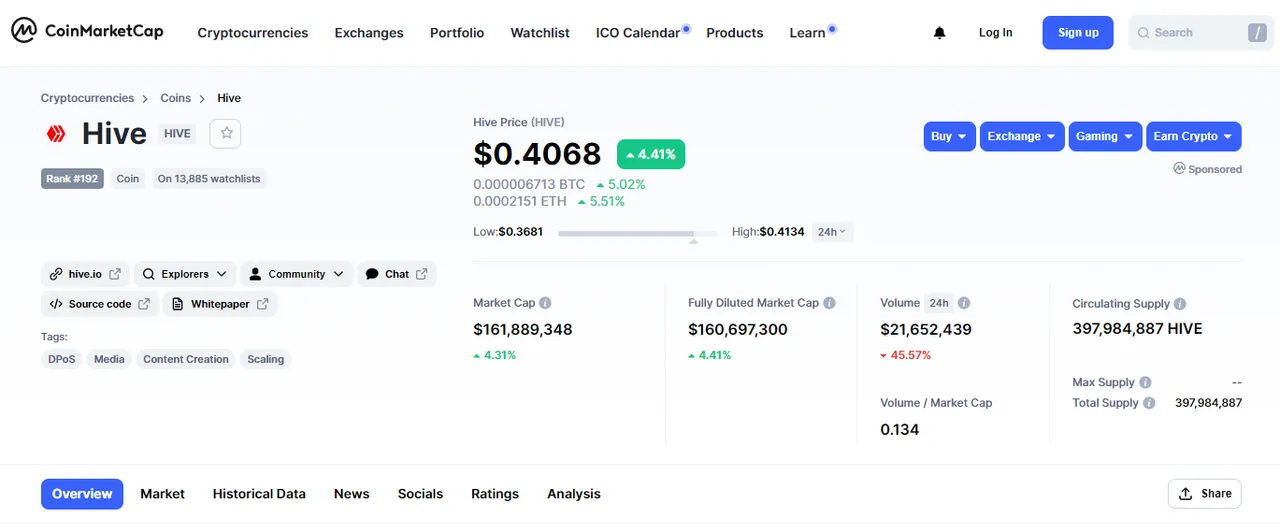
Task: Click the slash shortcut icon in the search box
Action: click(x=1257, y=33)
